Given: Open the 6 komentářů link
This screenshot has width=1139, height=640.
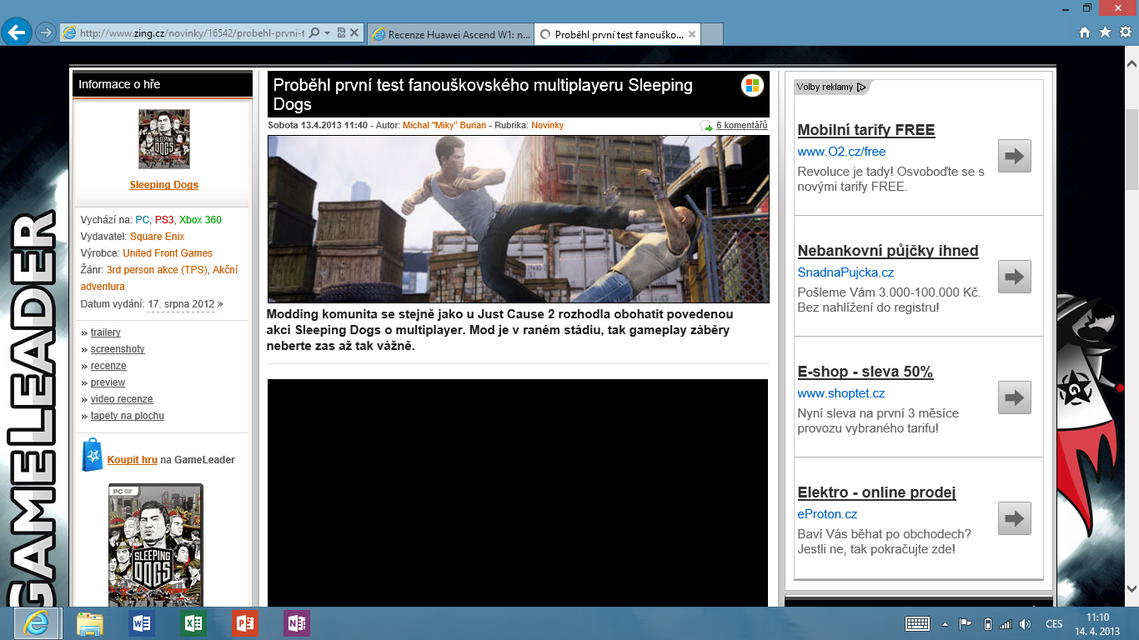Looking at the screenshot, I should [741, 125].
